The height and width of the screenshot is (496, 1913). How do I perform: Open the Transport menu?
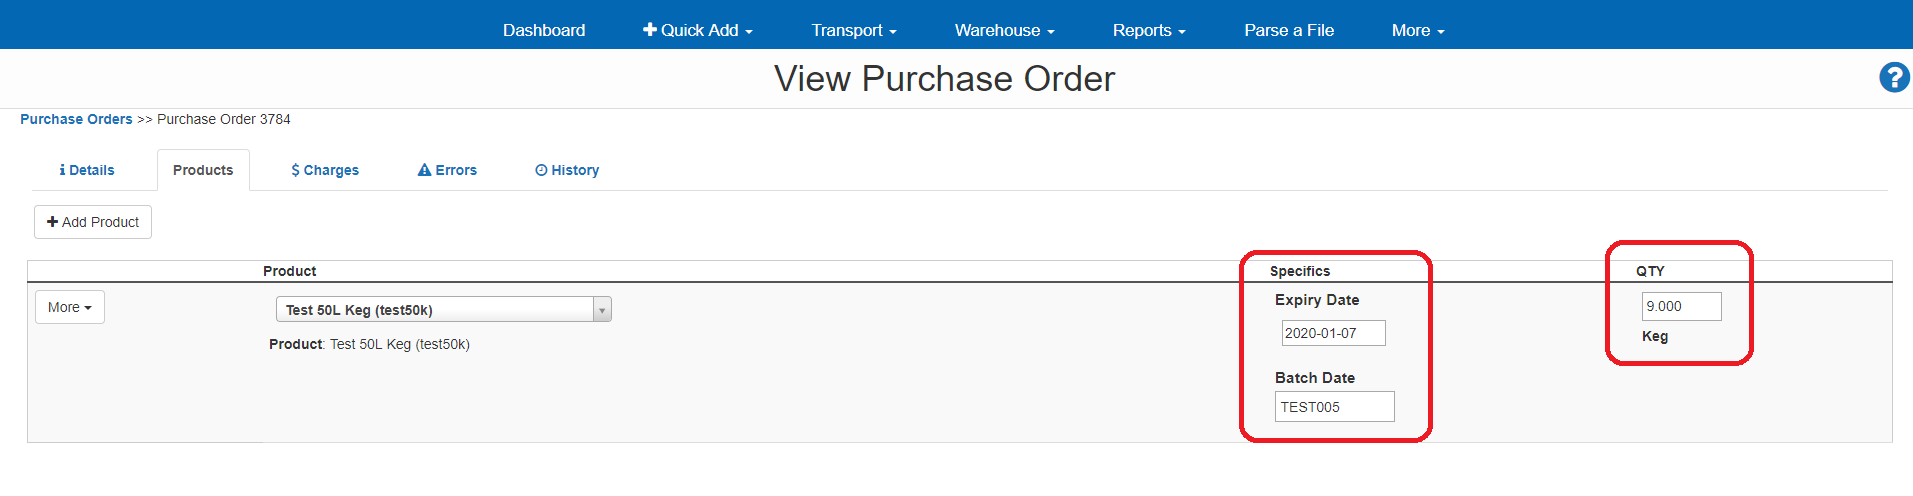(x=853, y=30)
